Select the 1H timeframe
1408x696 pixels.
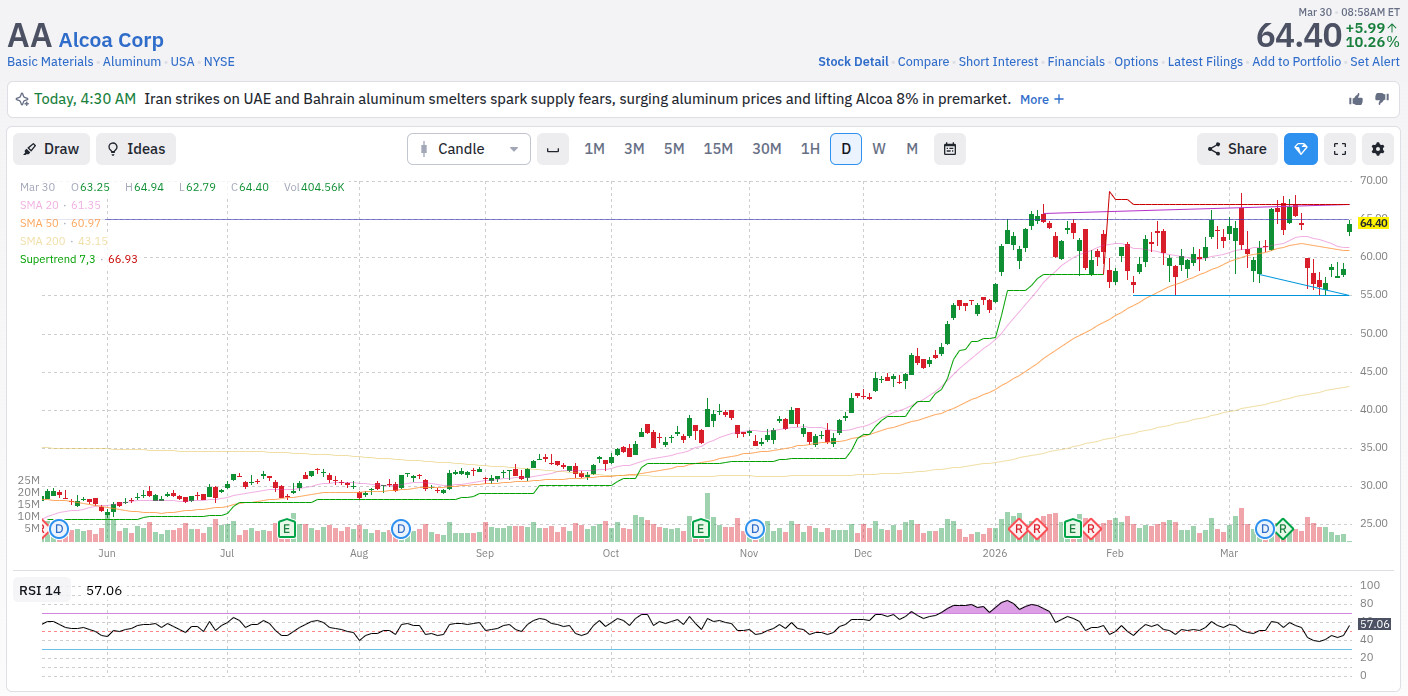810,149
